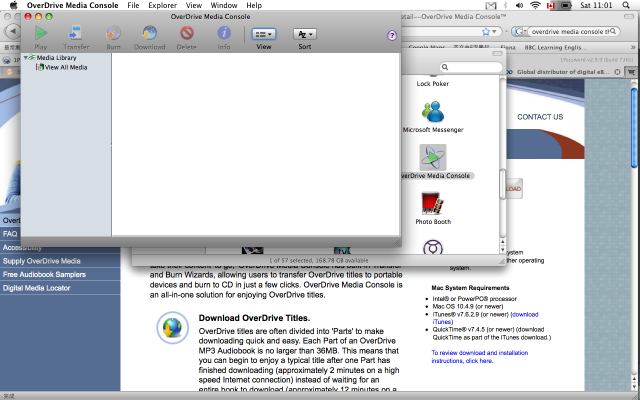The height and width of the screenshot is (400, 640).
Task: Click the Spotlight magnifier icon
Action: (626, 5)
